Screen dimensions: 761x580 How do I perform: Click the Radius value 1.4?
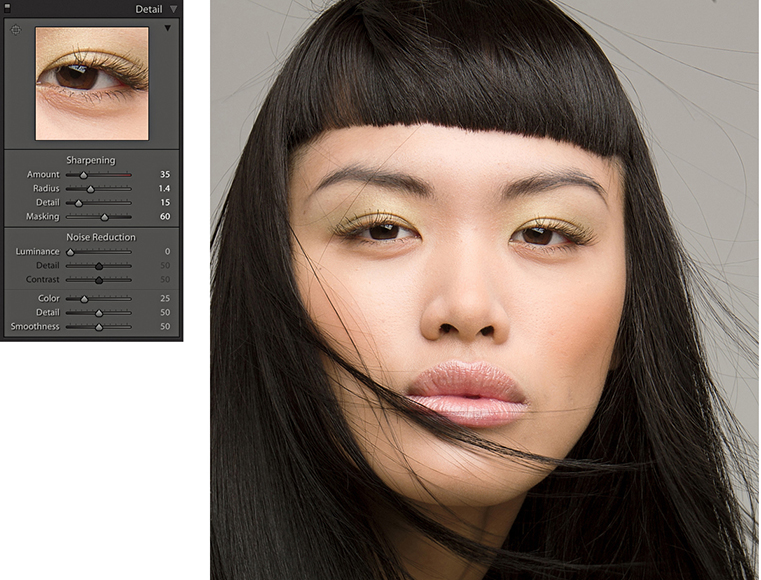pyautogui.click(x=164, y=188)
